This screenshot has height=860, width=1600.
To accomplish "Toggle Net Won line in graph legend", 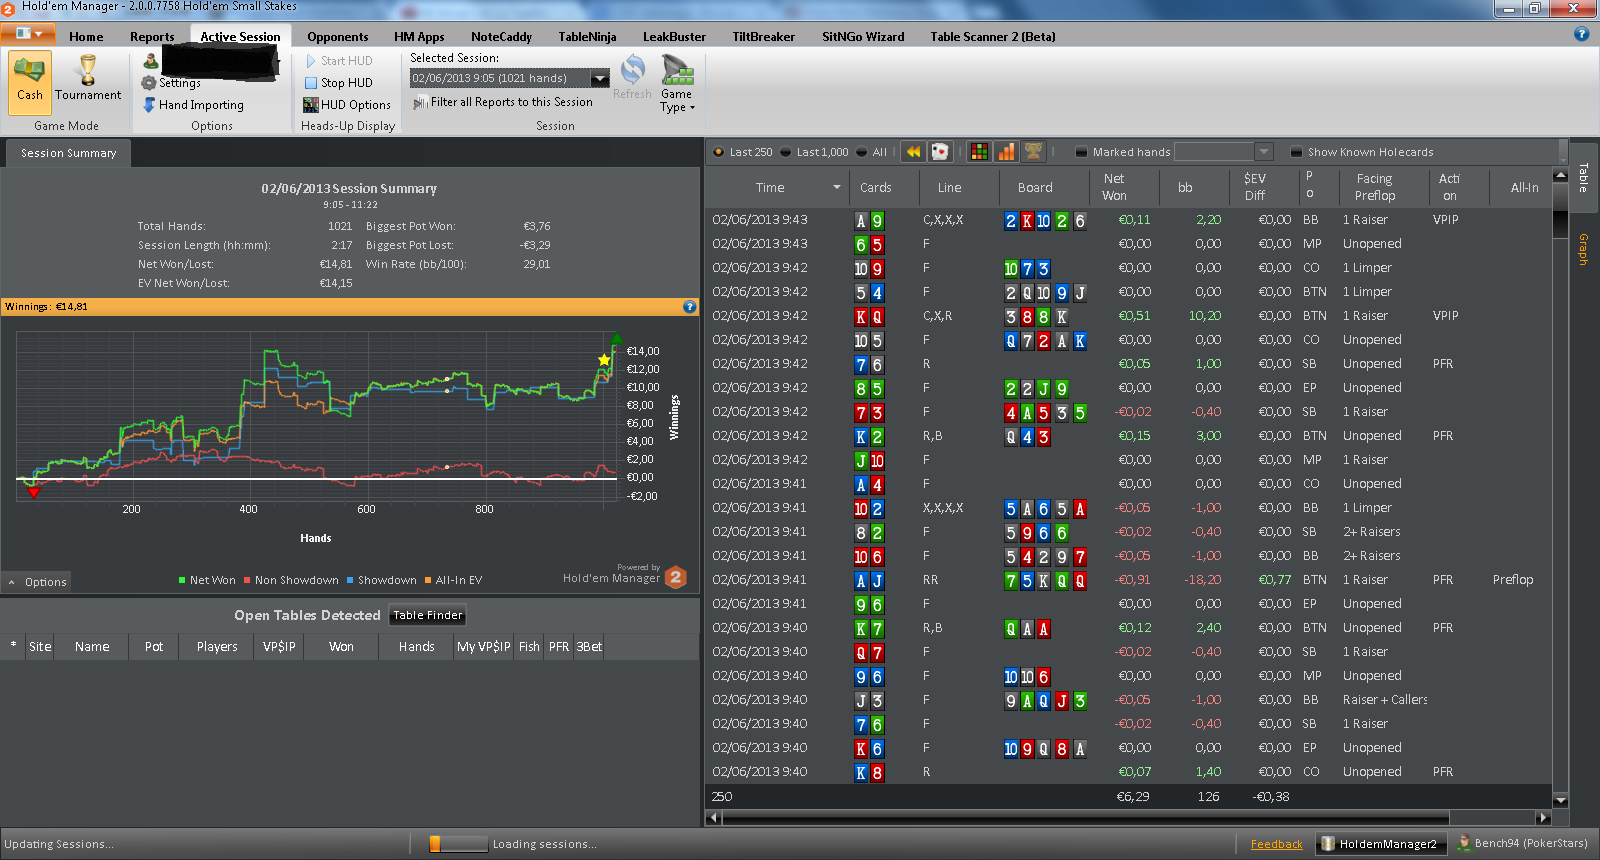I will click(206, 580).
